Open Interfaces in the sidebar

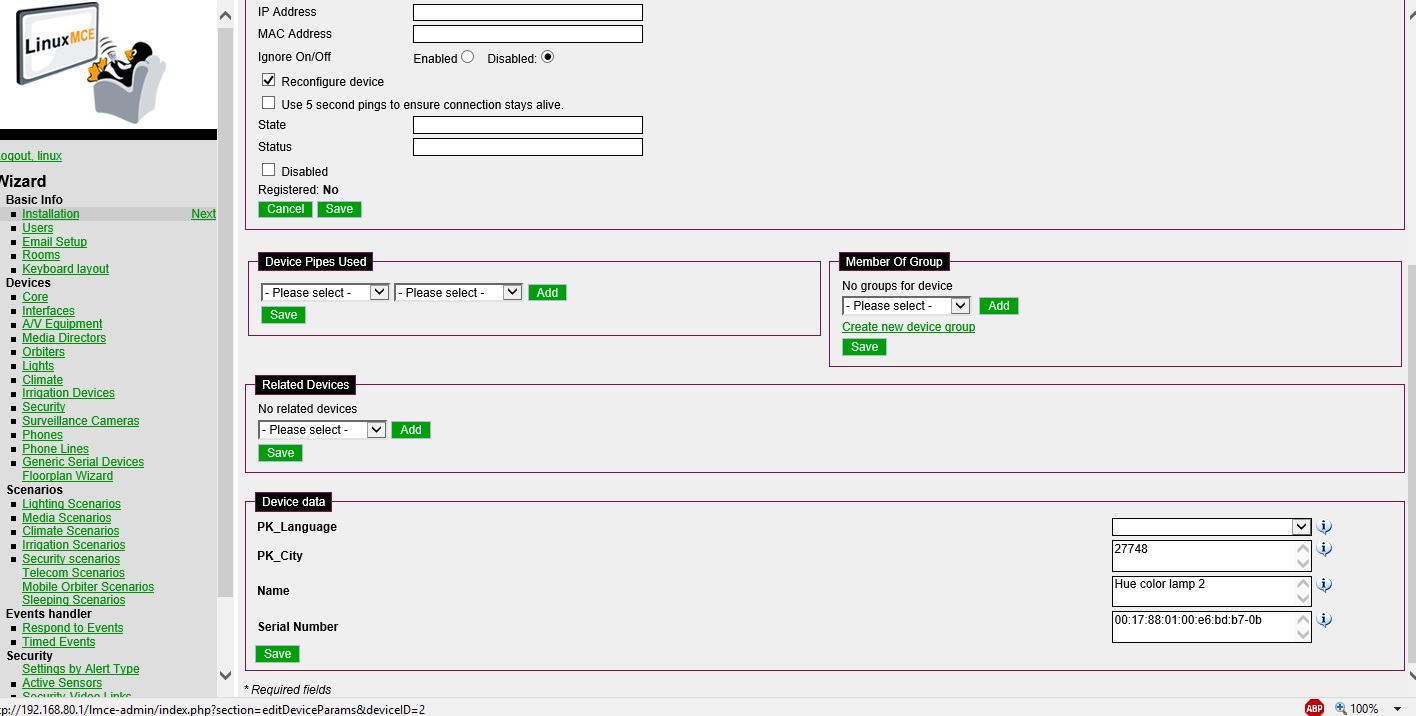pyautogui.click(x=48, y=311)
